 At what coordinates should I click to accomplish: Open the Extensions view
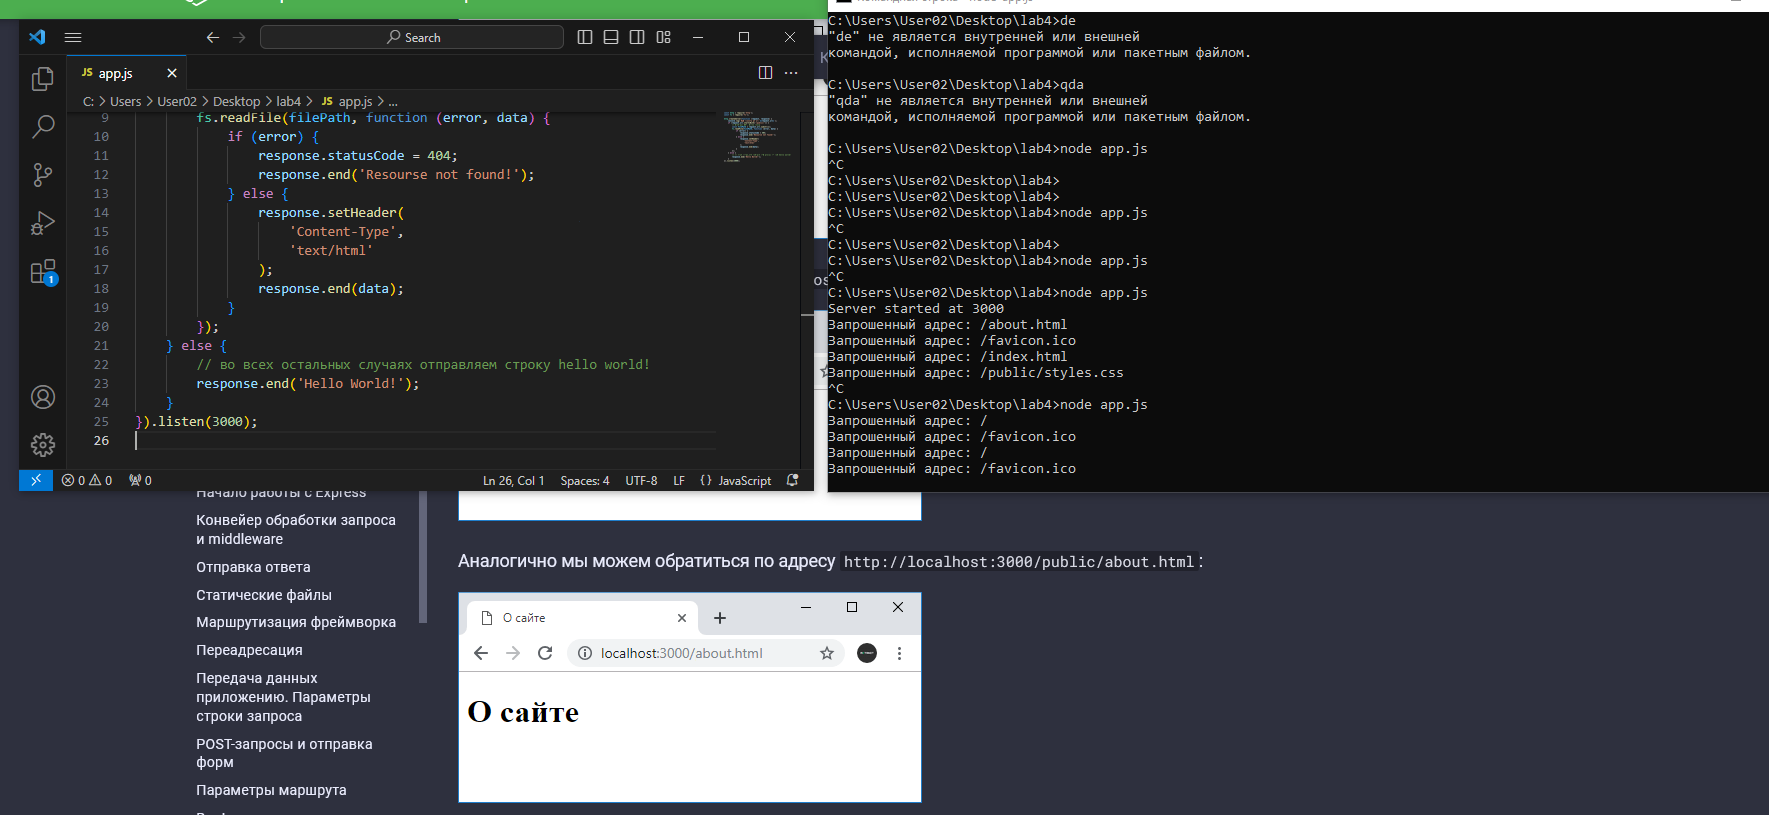42,272
